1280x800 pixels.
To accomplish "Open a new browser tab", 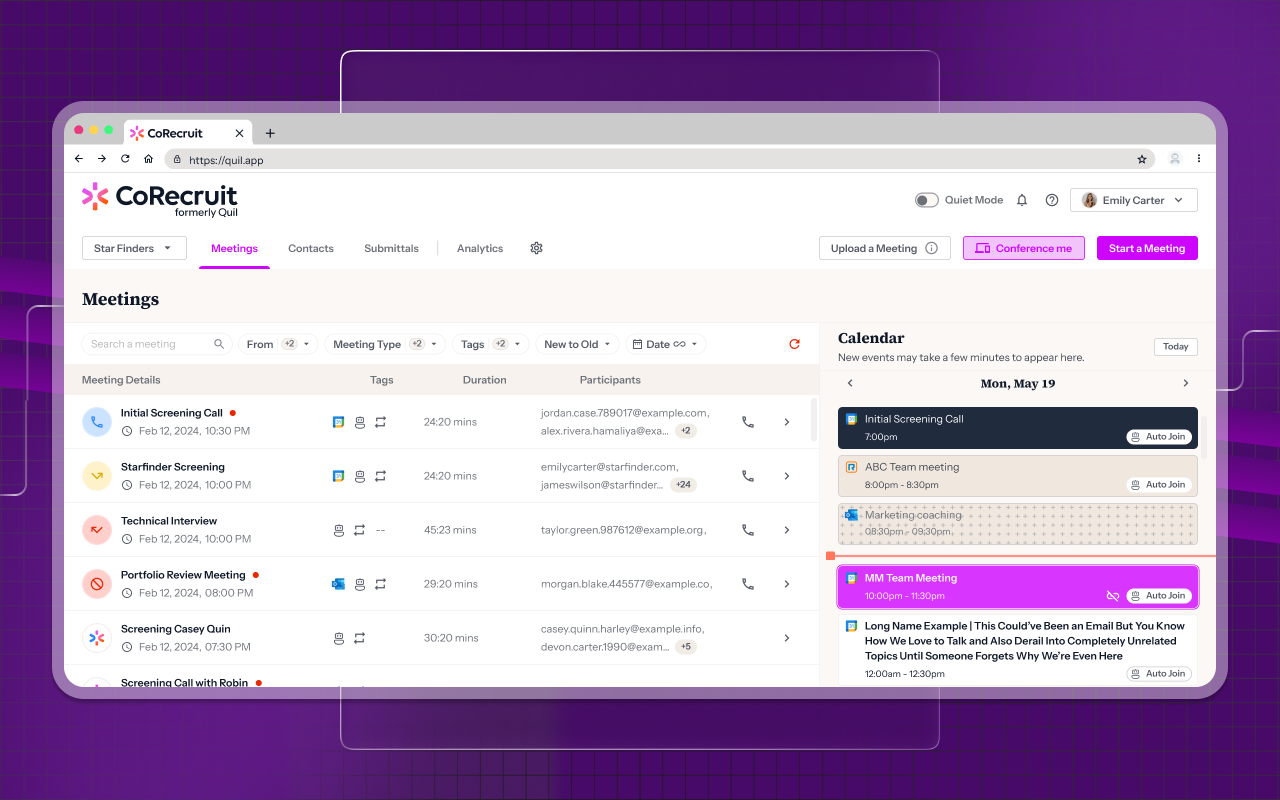I will [x=270, y=133].
